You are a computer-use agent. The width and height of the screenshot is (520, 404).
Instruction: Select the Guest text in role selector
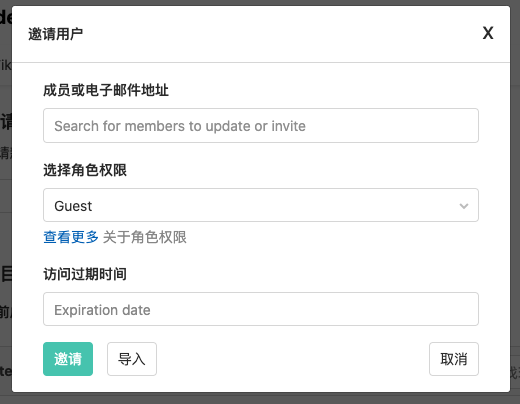[x=73, y=206]
